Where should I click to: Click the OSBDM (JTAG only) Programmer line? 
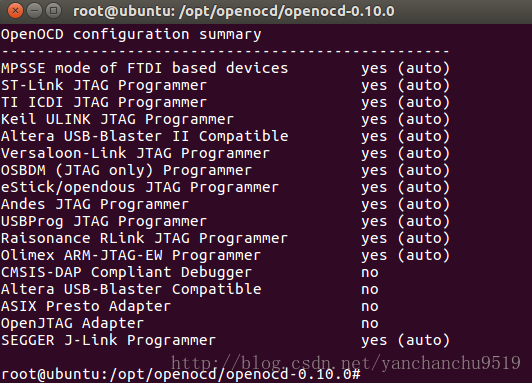226,170
